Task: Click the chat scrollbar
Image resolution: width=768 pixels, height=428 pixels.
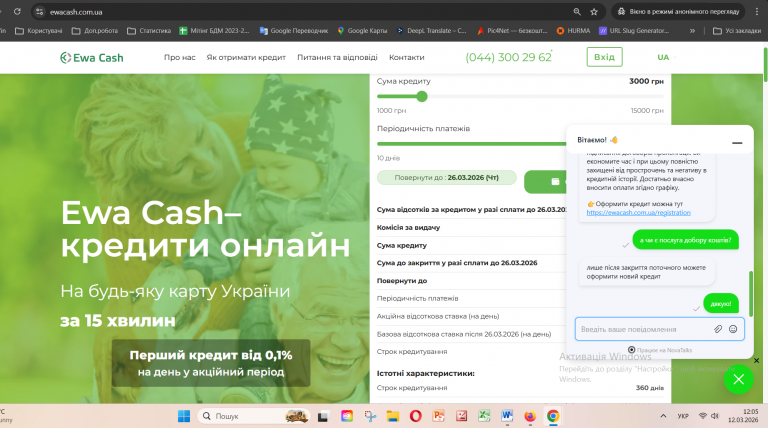Action: click(751, 293)
